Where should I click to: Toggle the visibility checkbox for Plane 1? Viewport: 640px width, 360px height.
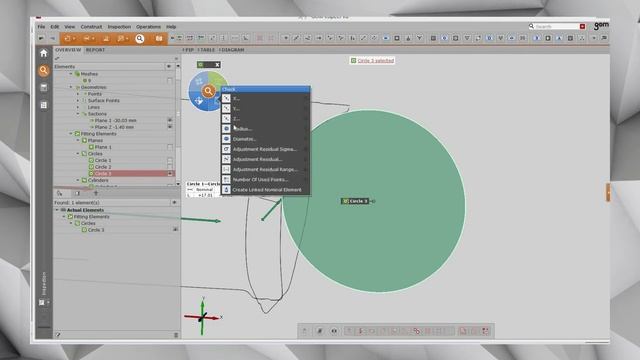170,147
